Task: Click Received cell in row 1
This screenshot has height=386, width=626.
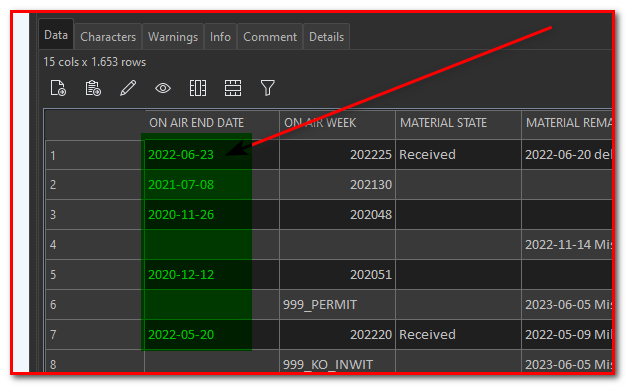Action: click(x=458, y=155)
